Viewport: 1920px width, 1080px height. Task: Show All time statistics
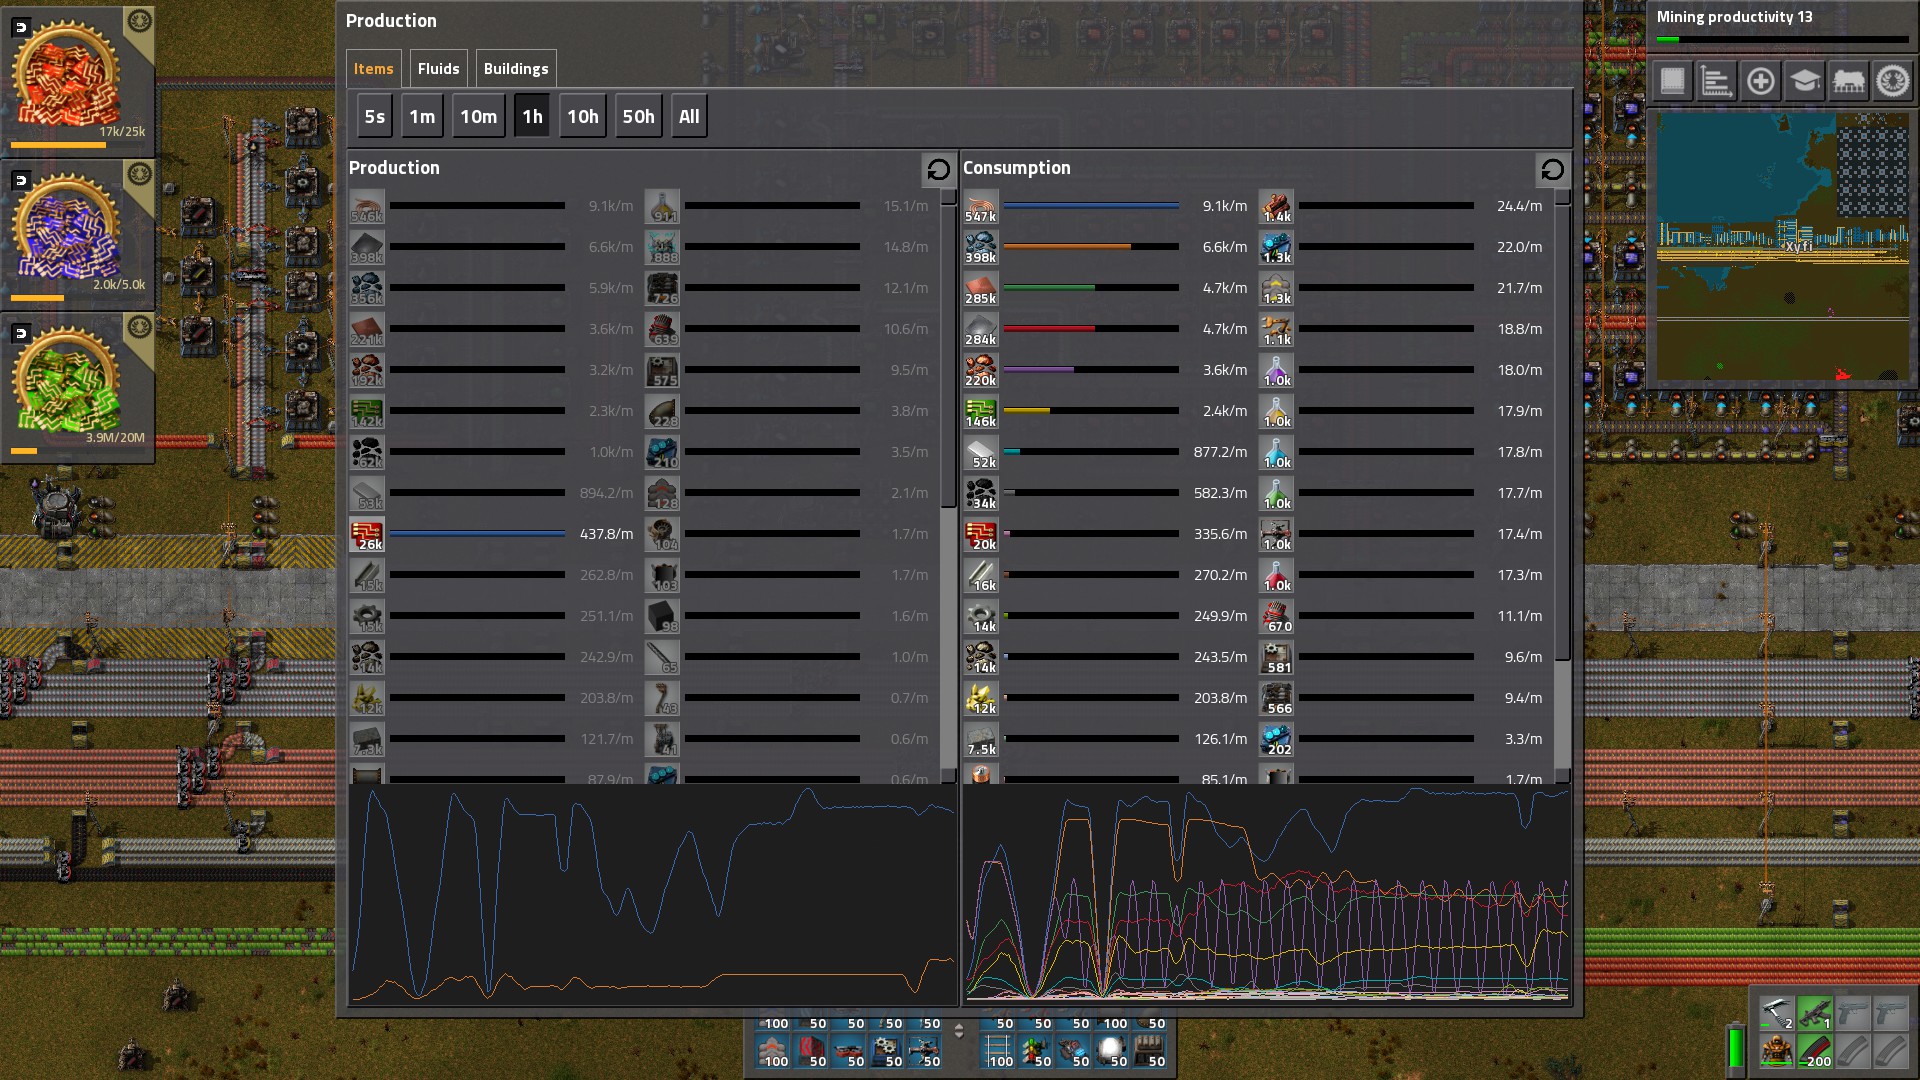point(689,116)
